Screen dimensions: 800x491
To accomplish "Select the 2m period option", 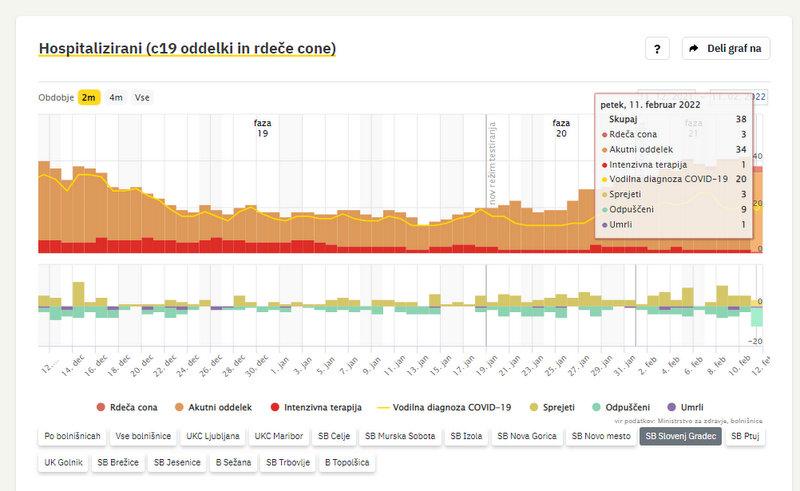I will pos(89,97).
